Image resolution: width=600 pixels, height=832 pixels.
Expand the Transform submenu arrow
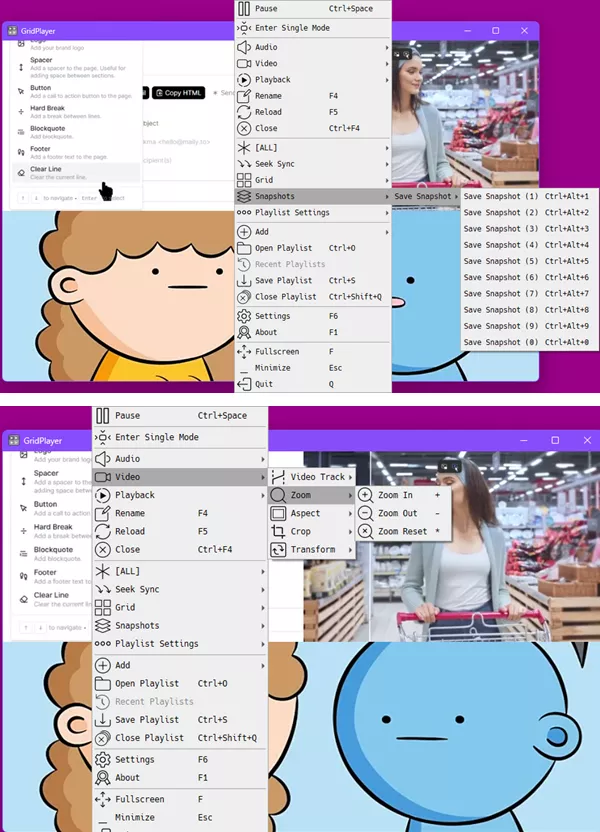point(350,550)
